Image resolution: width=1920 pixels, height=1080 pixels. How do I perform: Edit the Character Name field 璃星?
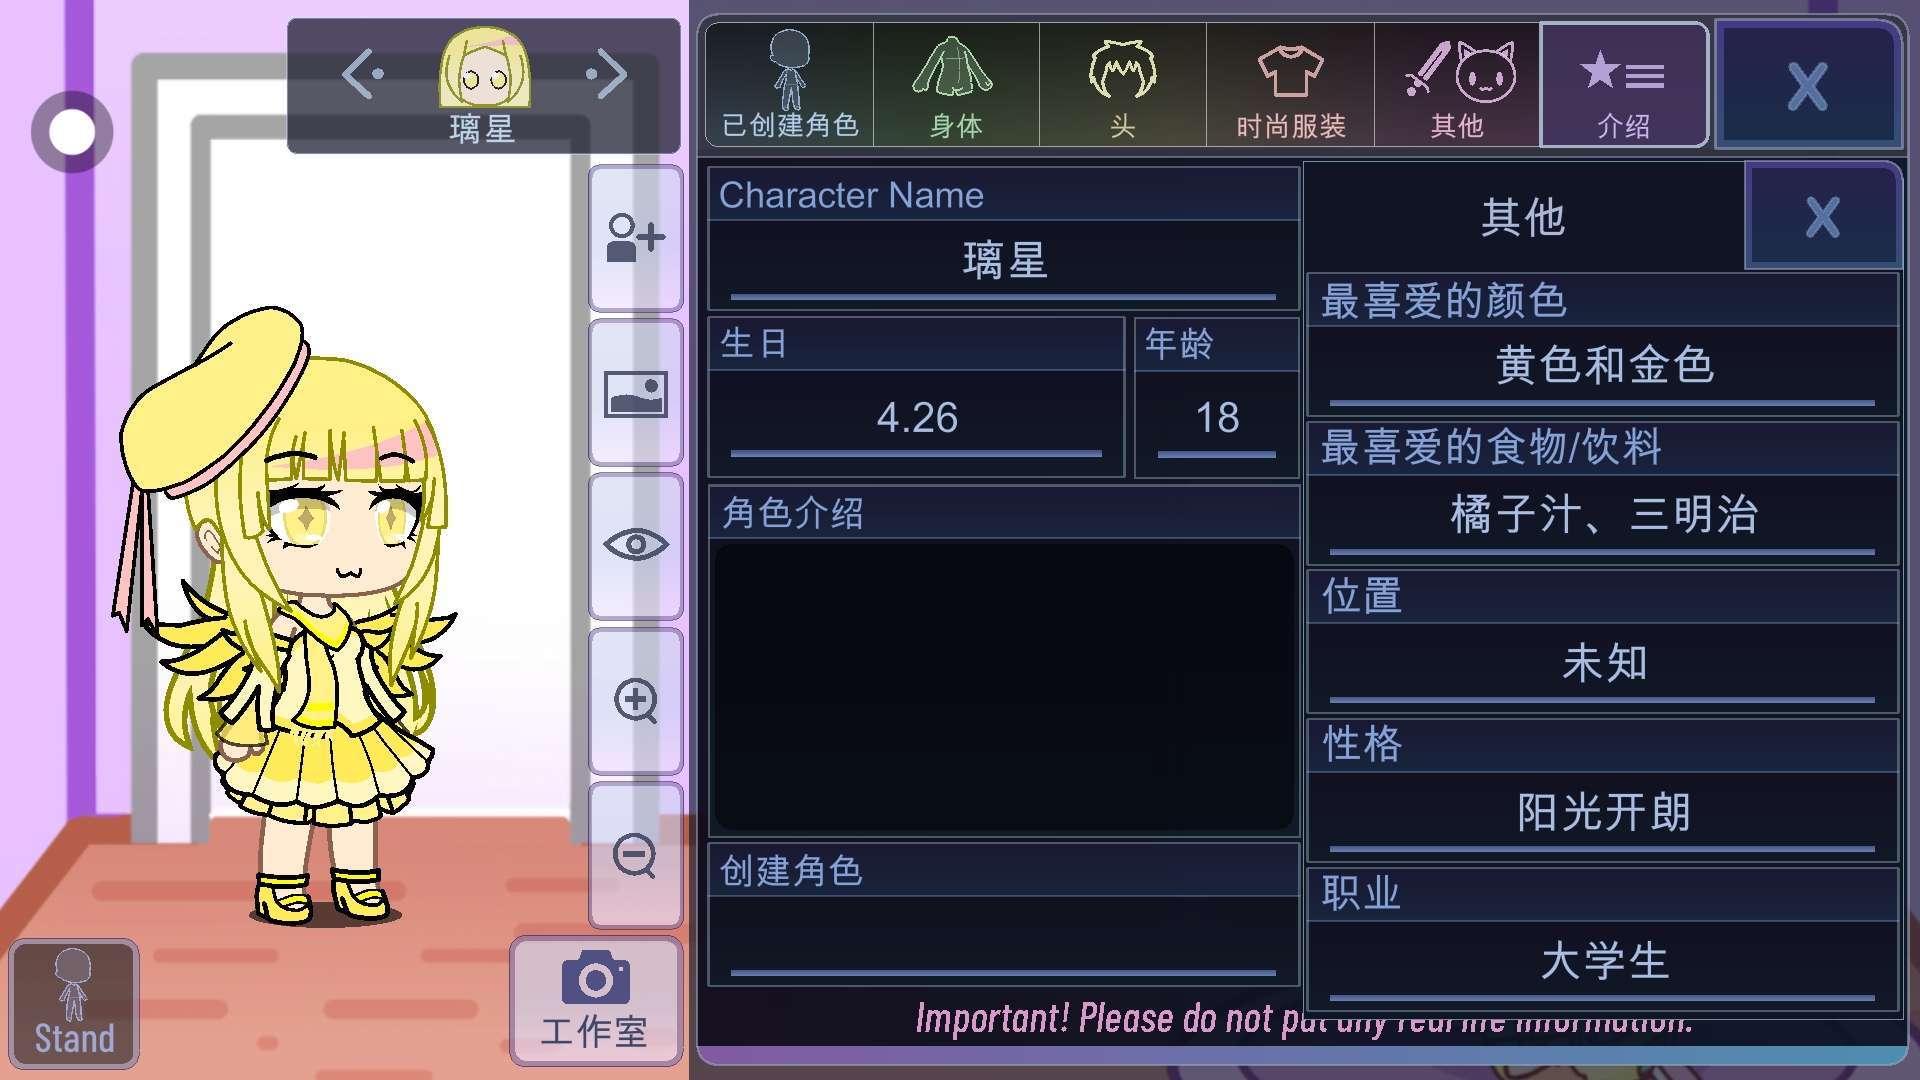(x=1003, y=262)
